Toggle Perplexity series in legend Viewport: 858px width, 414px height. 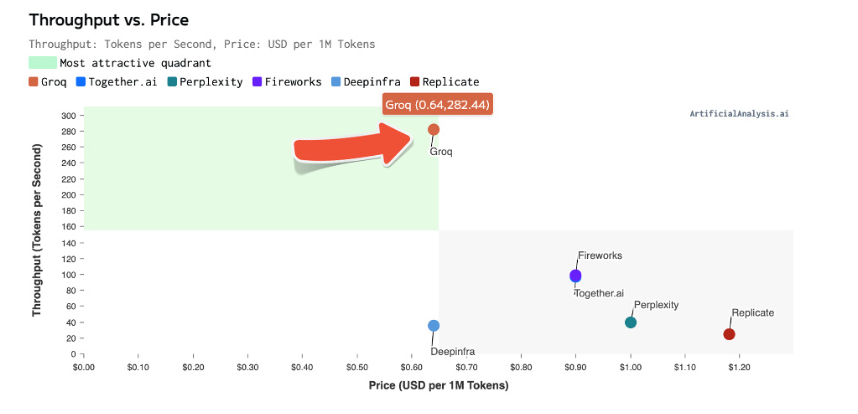pos(205,82)
